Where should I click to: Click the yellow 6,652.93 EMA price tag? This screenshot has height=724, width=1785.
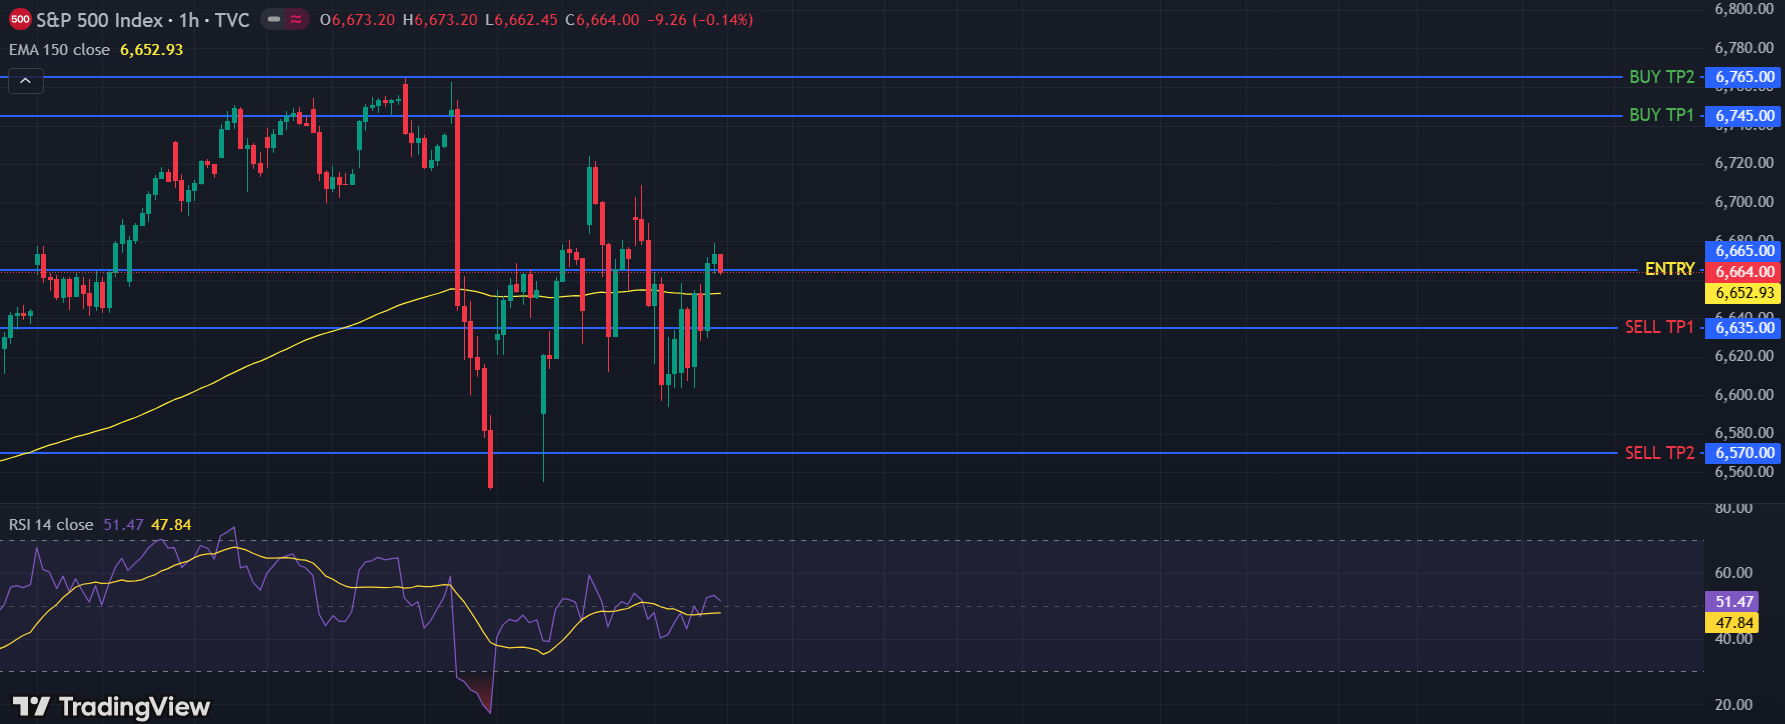[1744, 293]
